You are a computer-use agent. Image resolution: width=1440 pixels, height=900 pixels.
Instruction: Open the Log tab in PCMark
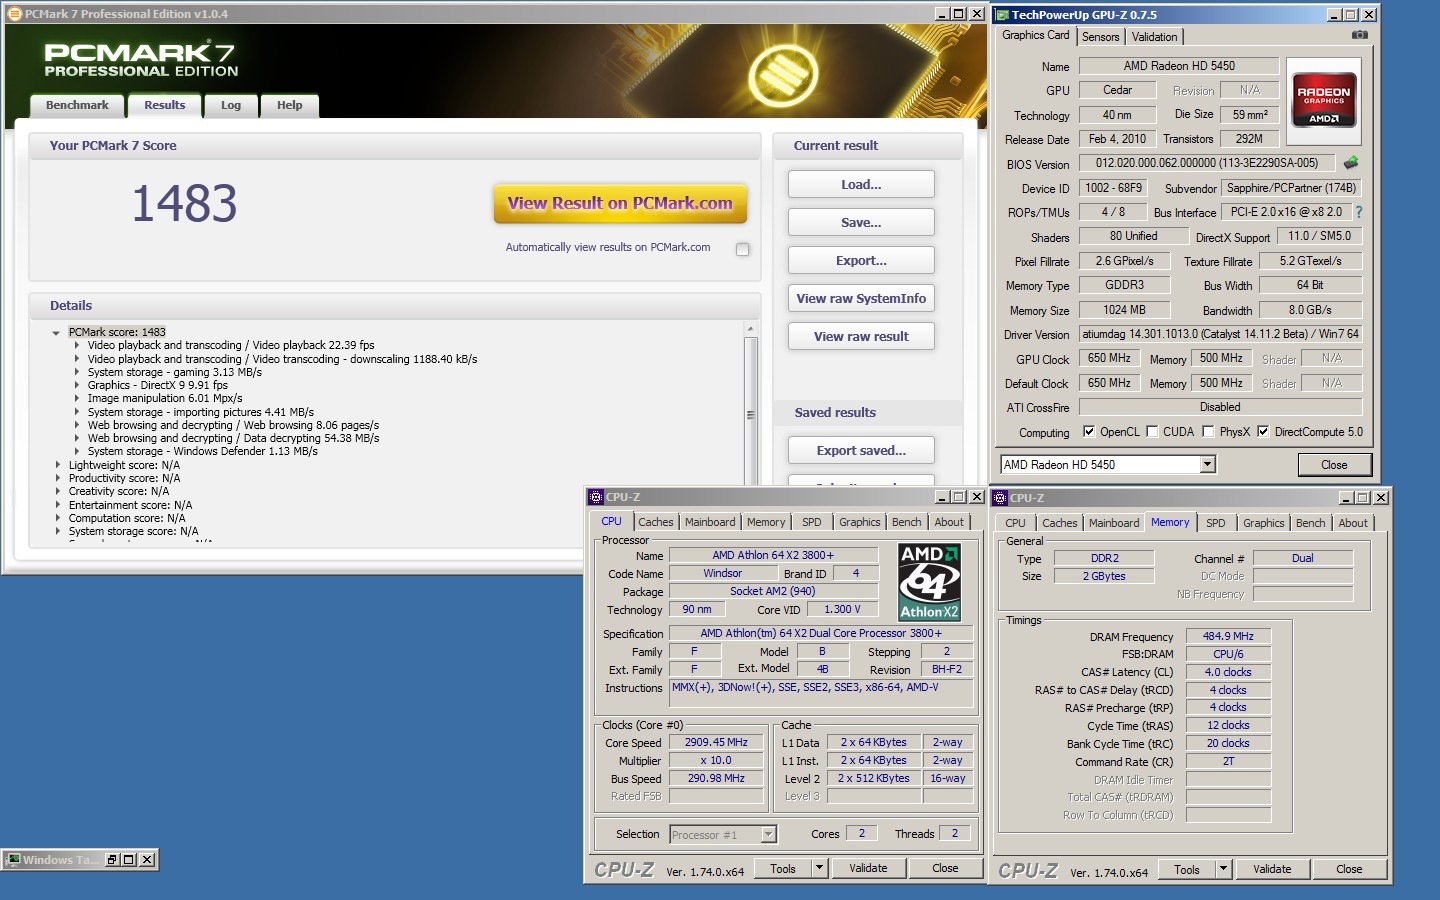[231, 105]
